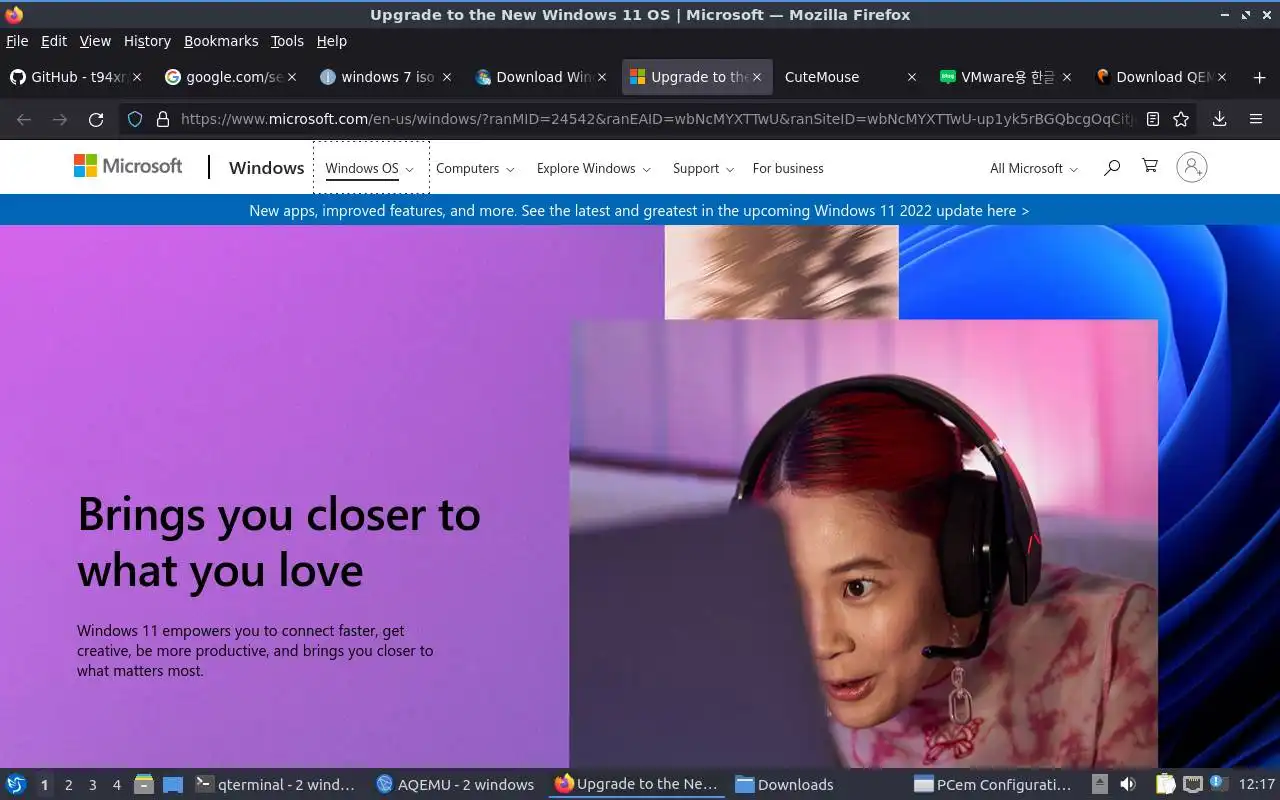Open qterminal in the taskbar
The image size is (1280, 800).
pyautogui.click(x=277, y=784)
